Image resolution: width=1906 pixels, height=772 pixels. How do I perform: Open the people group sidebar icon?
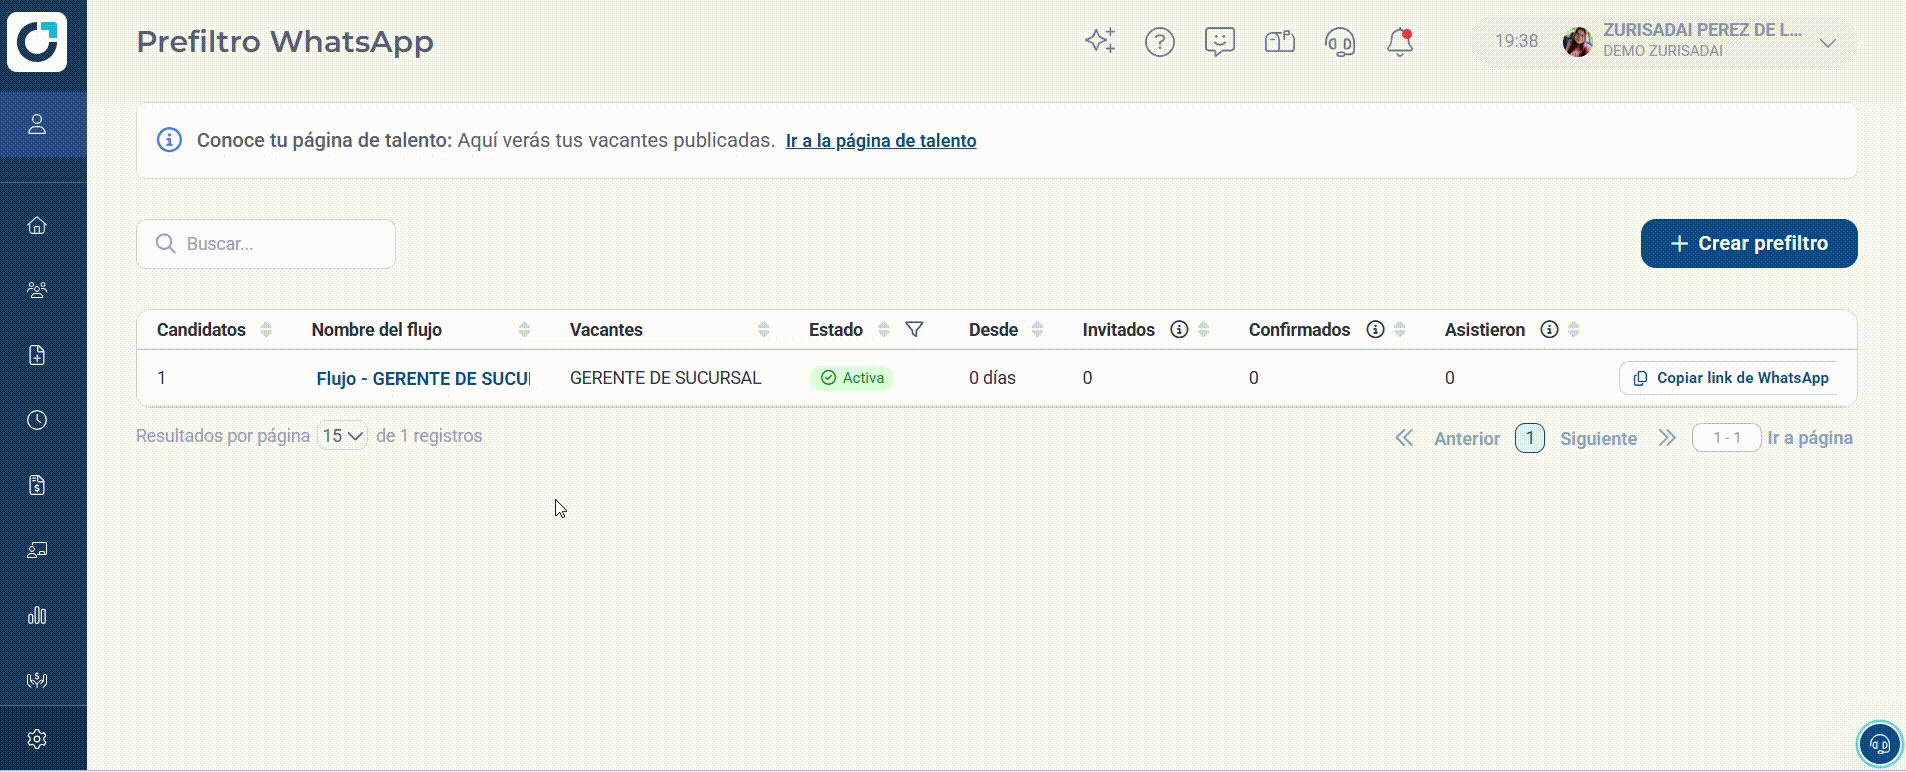click(x=37, y=290)
